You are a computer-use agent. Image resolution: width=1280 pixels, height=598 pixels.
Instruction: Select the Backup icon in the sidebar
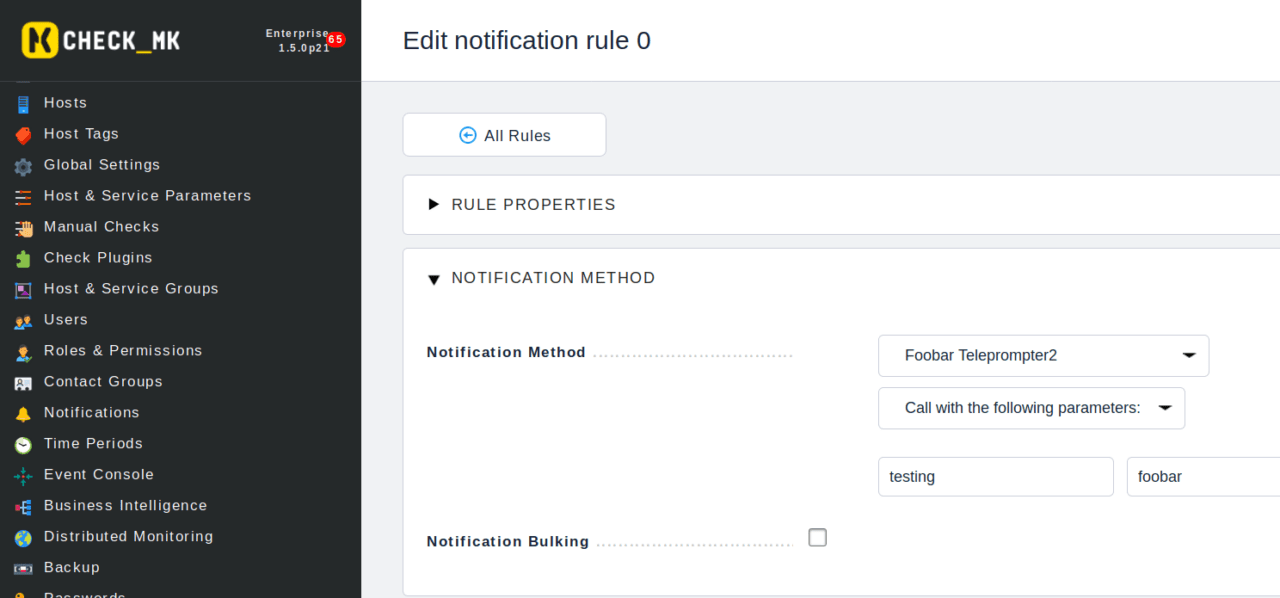click(22, 568)
